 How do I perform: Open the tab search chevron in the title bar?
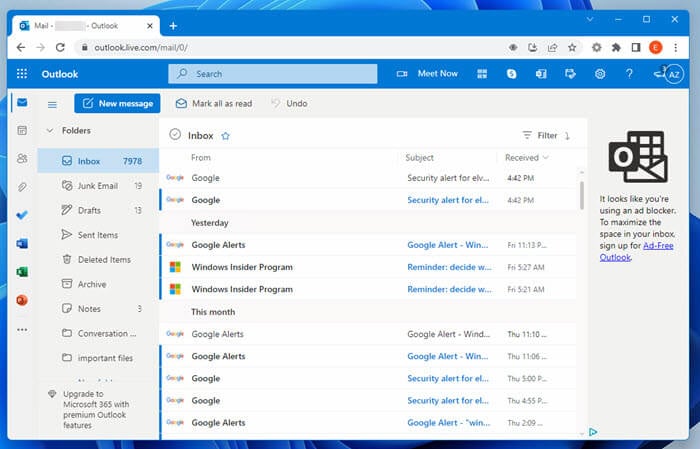[590, 19]
